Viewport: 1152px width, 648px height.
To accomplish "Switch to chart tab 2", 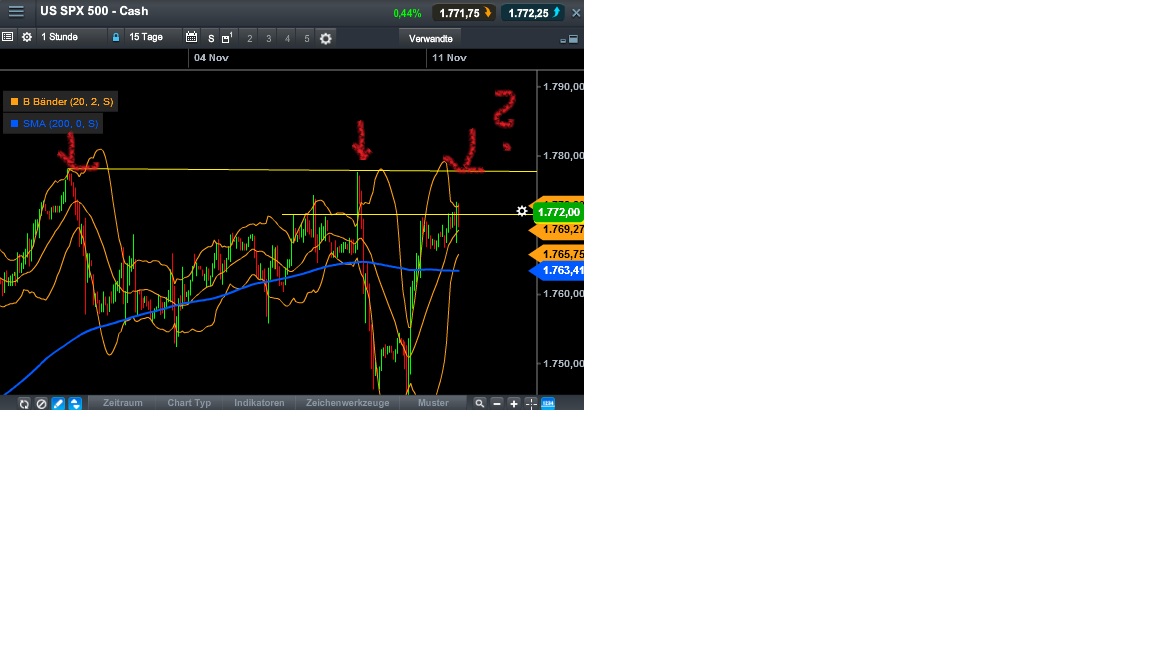I will coord(249,37).
